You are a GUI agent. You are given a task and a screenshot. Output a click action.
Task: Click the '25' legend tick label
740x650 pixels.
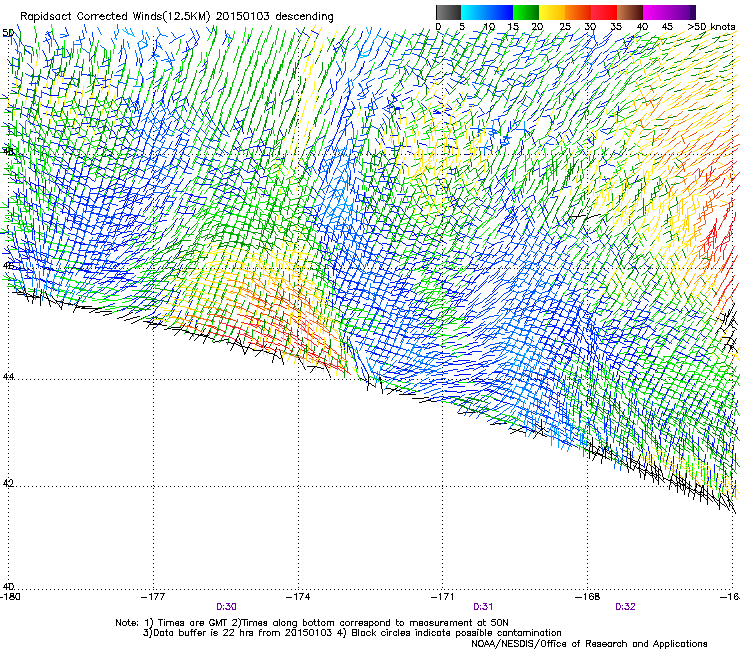click(x=565, y=27)
